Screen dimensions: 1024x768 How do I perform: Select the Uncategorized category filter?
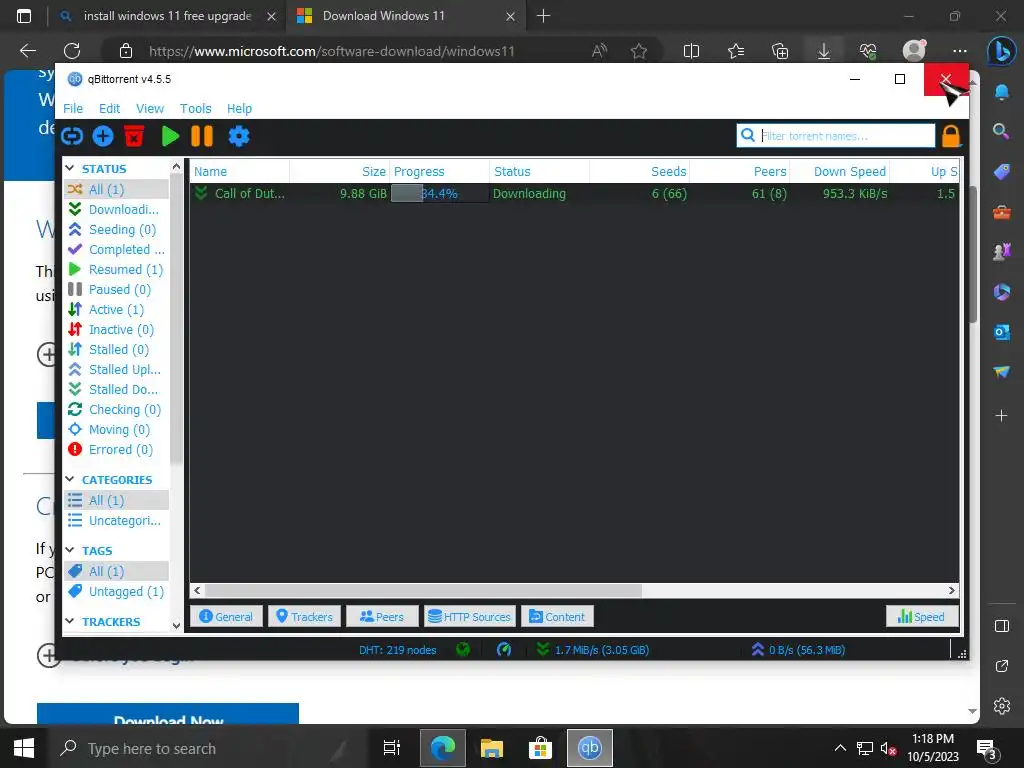(116, 520)
